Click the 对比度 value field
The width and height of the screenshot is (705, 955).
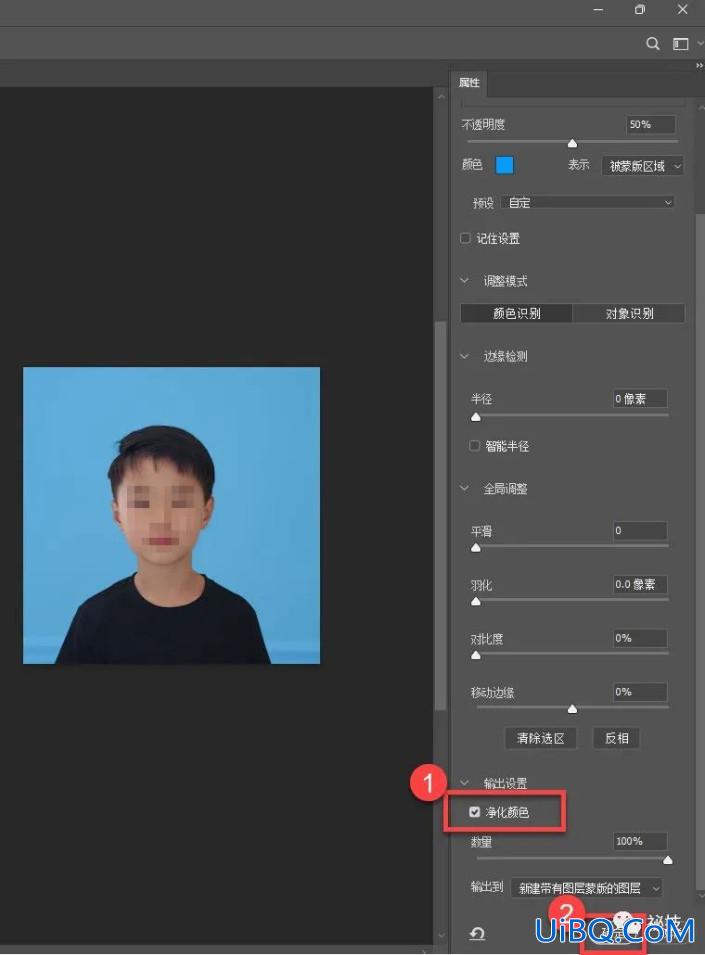pos(640,638)
